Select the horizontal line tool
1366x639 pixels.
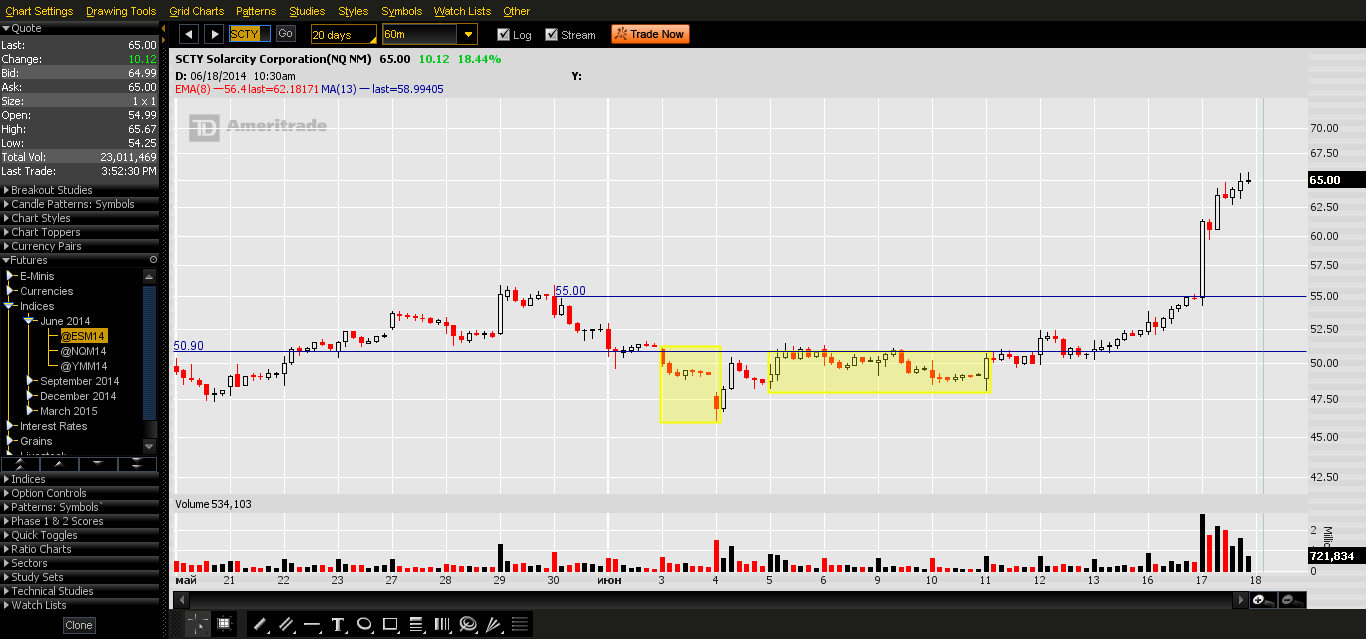point(311,624)
